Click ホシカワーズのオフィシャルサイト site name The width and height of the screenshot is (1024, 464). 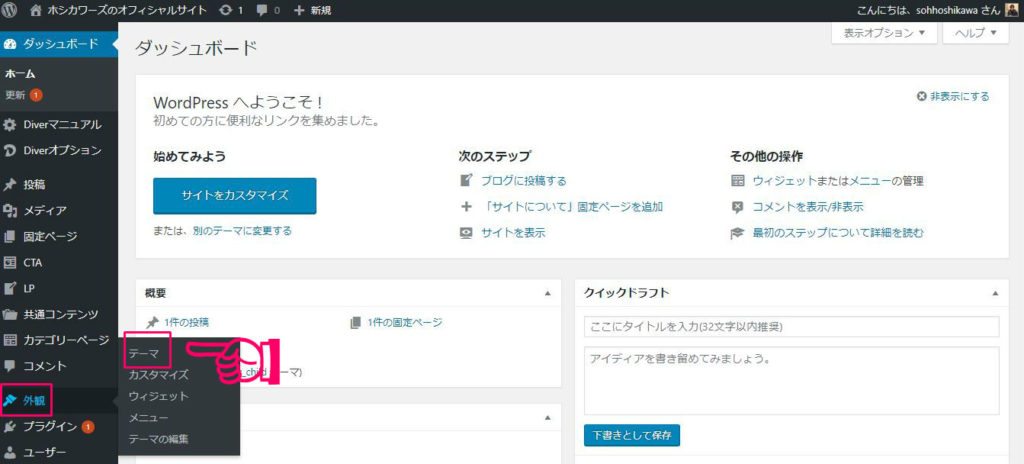tap(127, 10)
